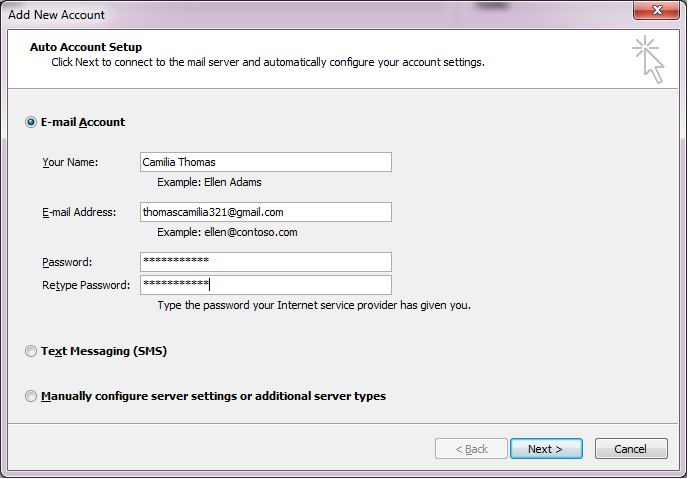Select Manually configure server settings option
The height and width of the screenshot is (479, 688).
coord(31,396)
